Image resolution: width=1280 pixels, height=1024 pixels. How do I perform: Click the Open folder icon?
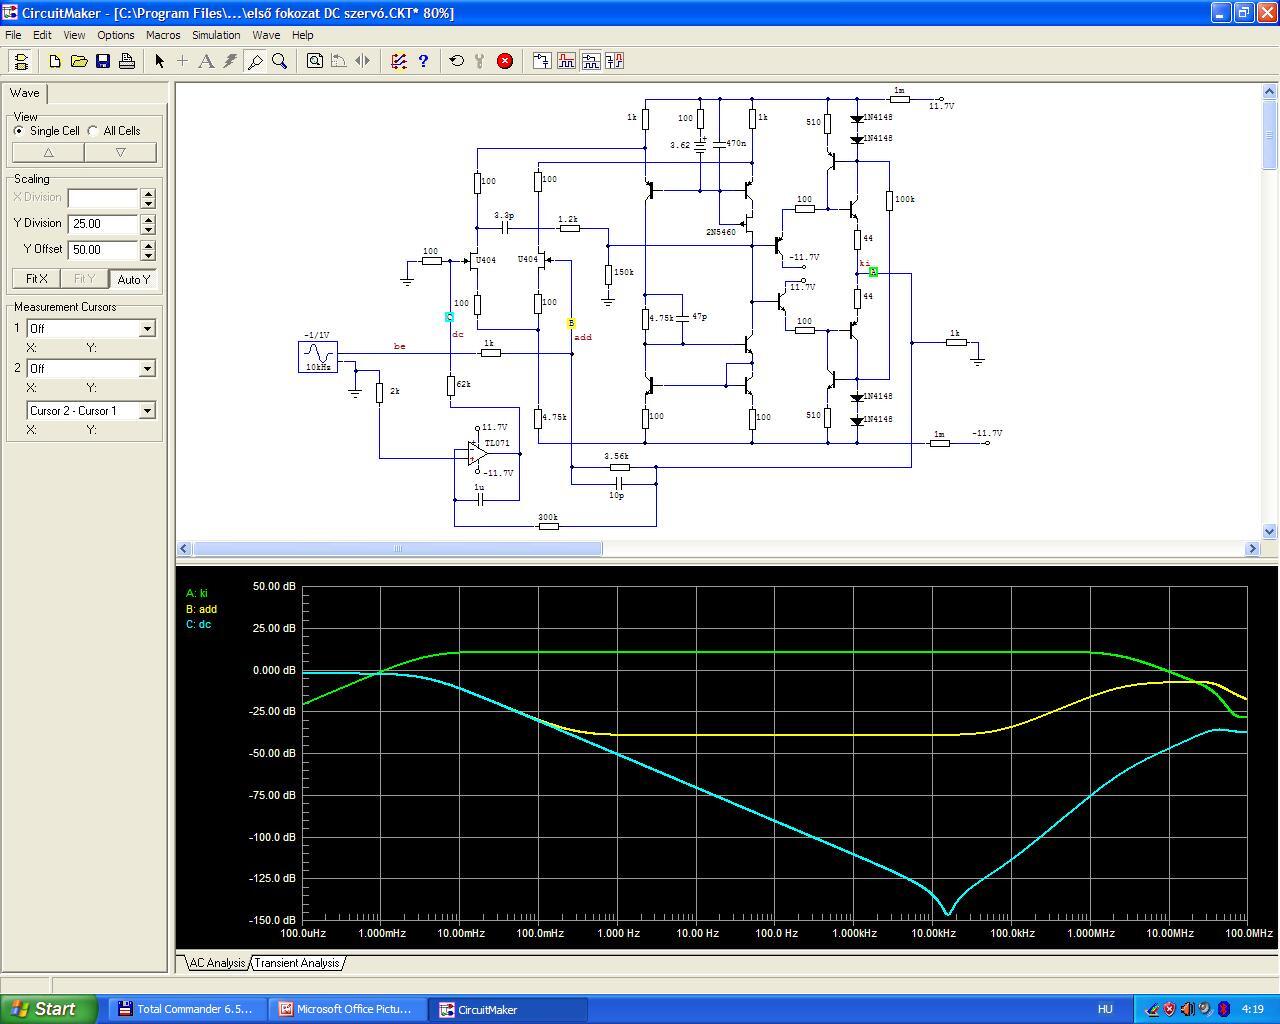[x=79, y=61]
